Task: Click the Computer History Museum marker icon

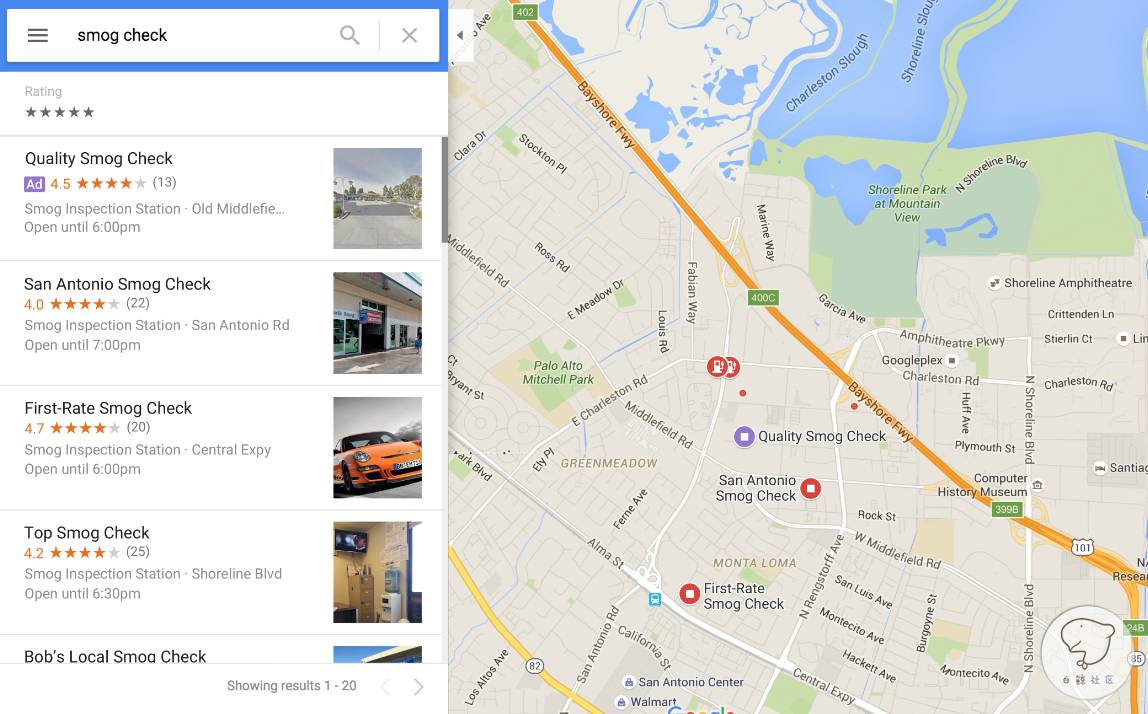Action: pyautogui.click(x=1037, y=485)
